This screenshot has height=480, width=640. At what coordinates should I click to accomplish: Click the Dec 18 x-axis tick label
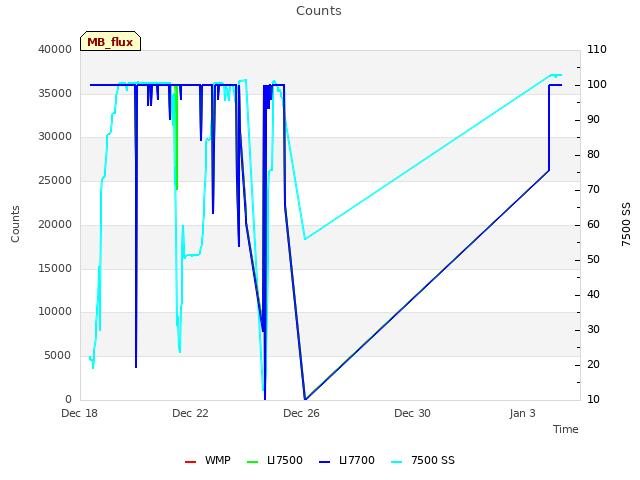pos(80,413)
